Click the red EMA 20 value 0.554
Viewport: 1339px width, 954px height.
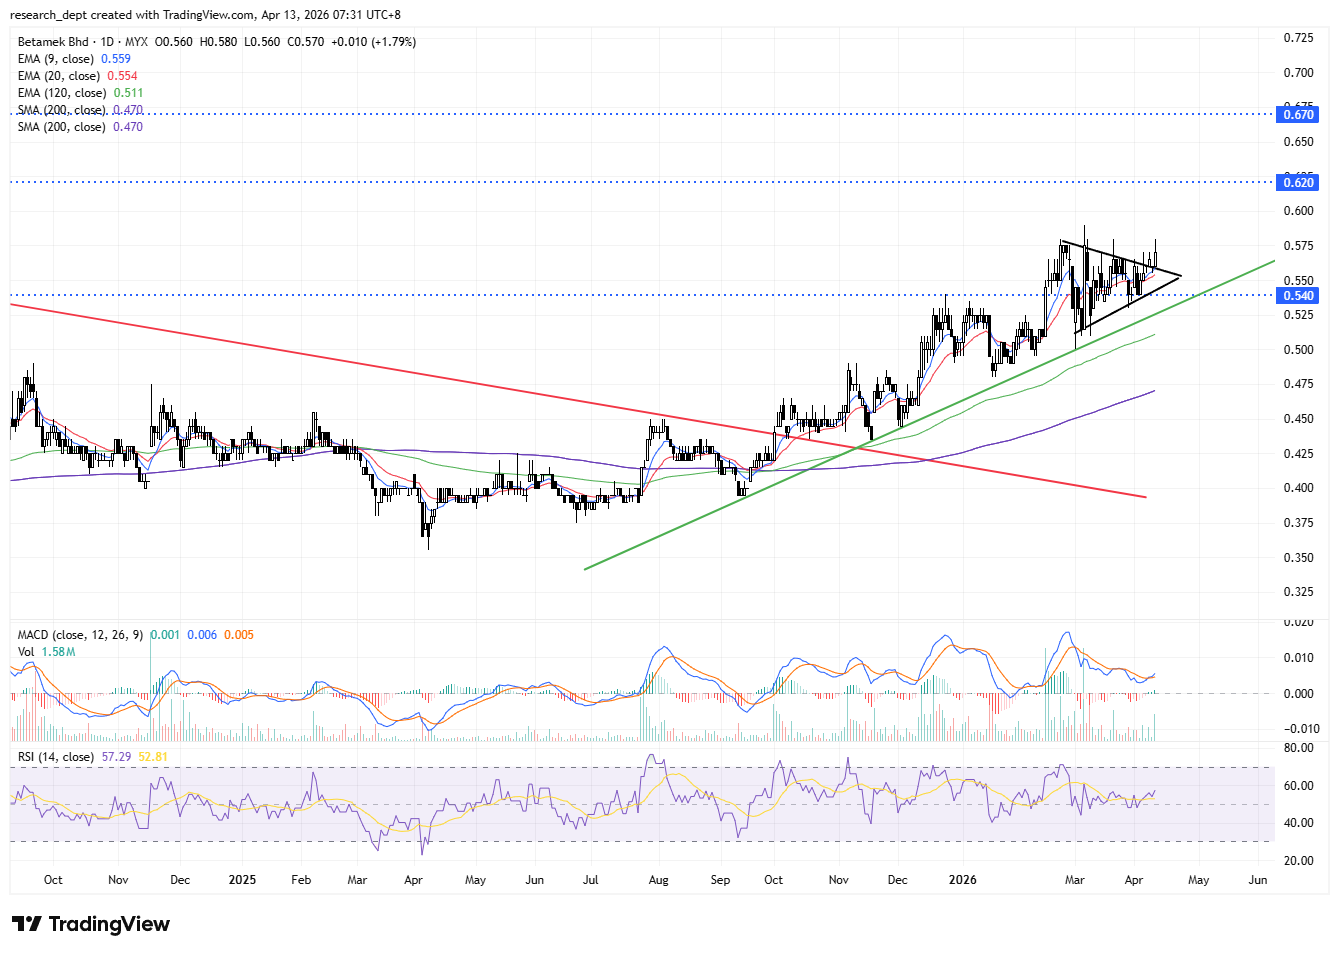point(122,76)
